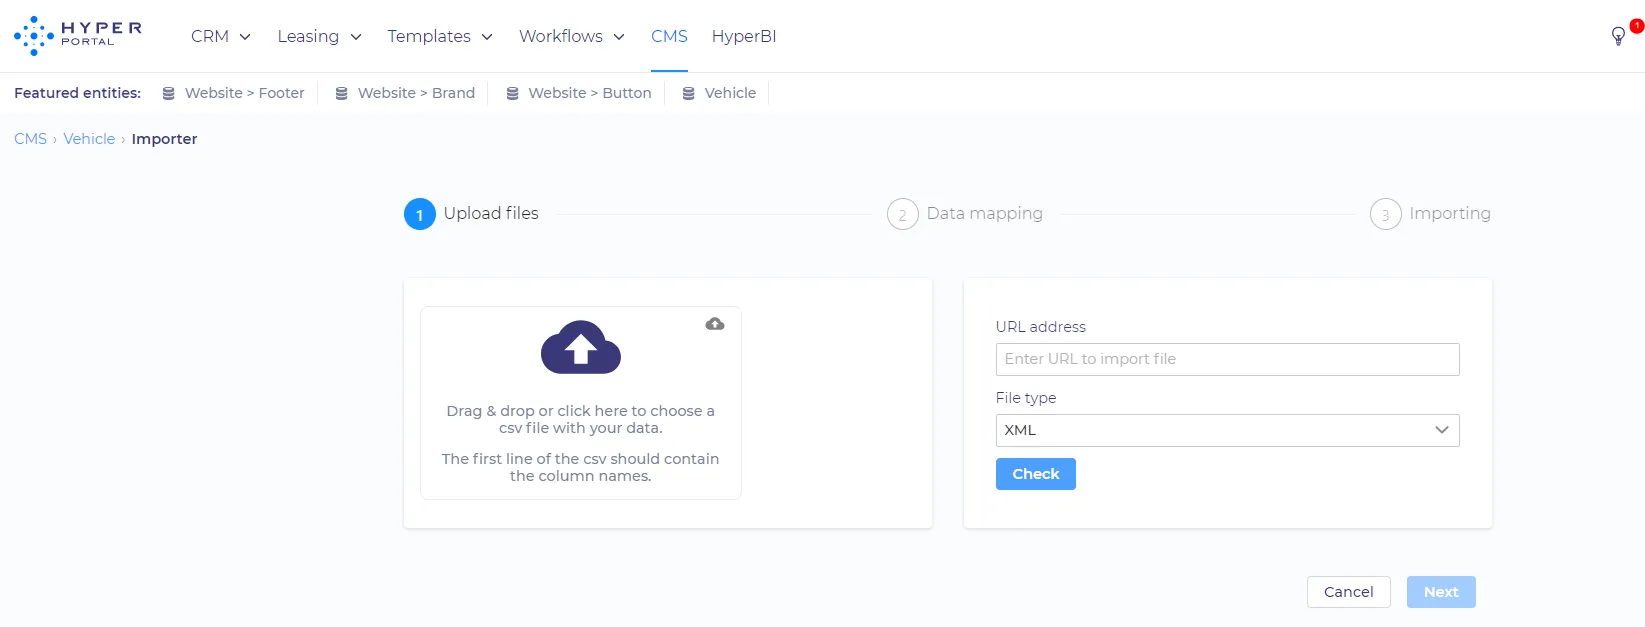Screen dimensions: 1645x627
Task: Click the Upload files step label
Action: click(491, 213)
